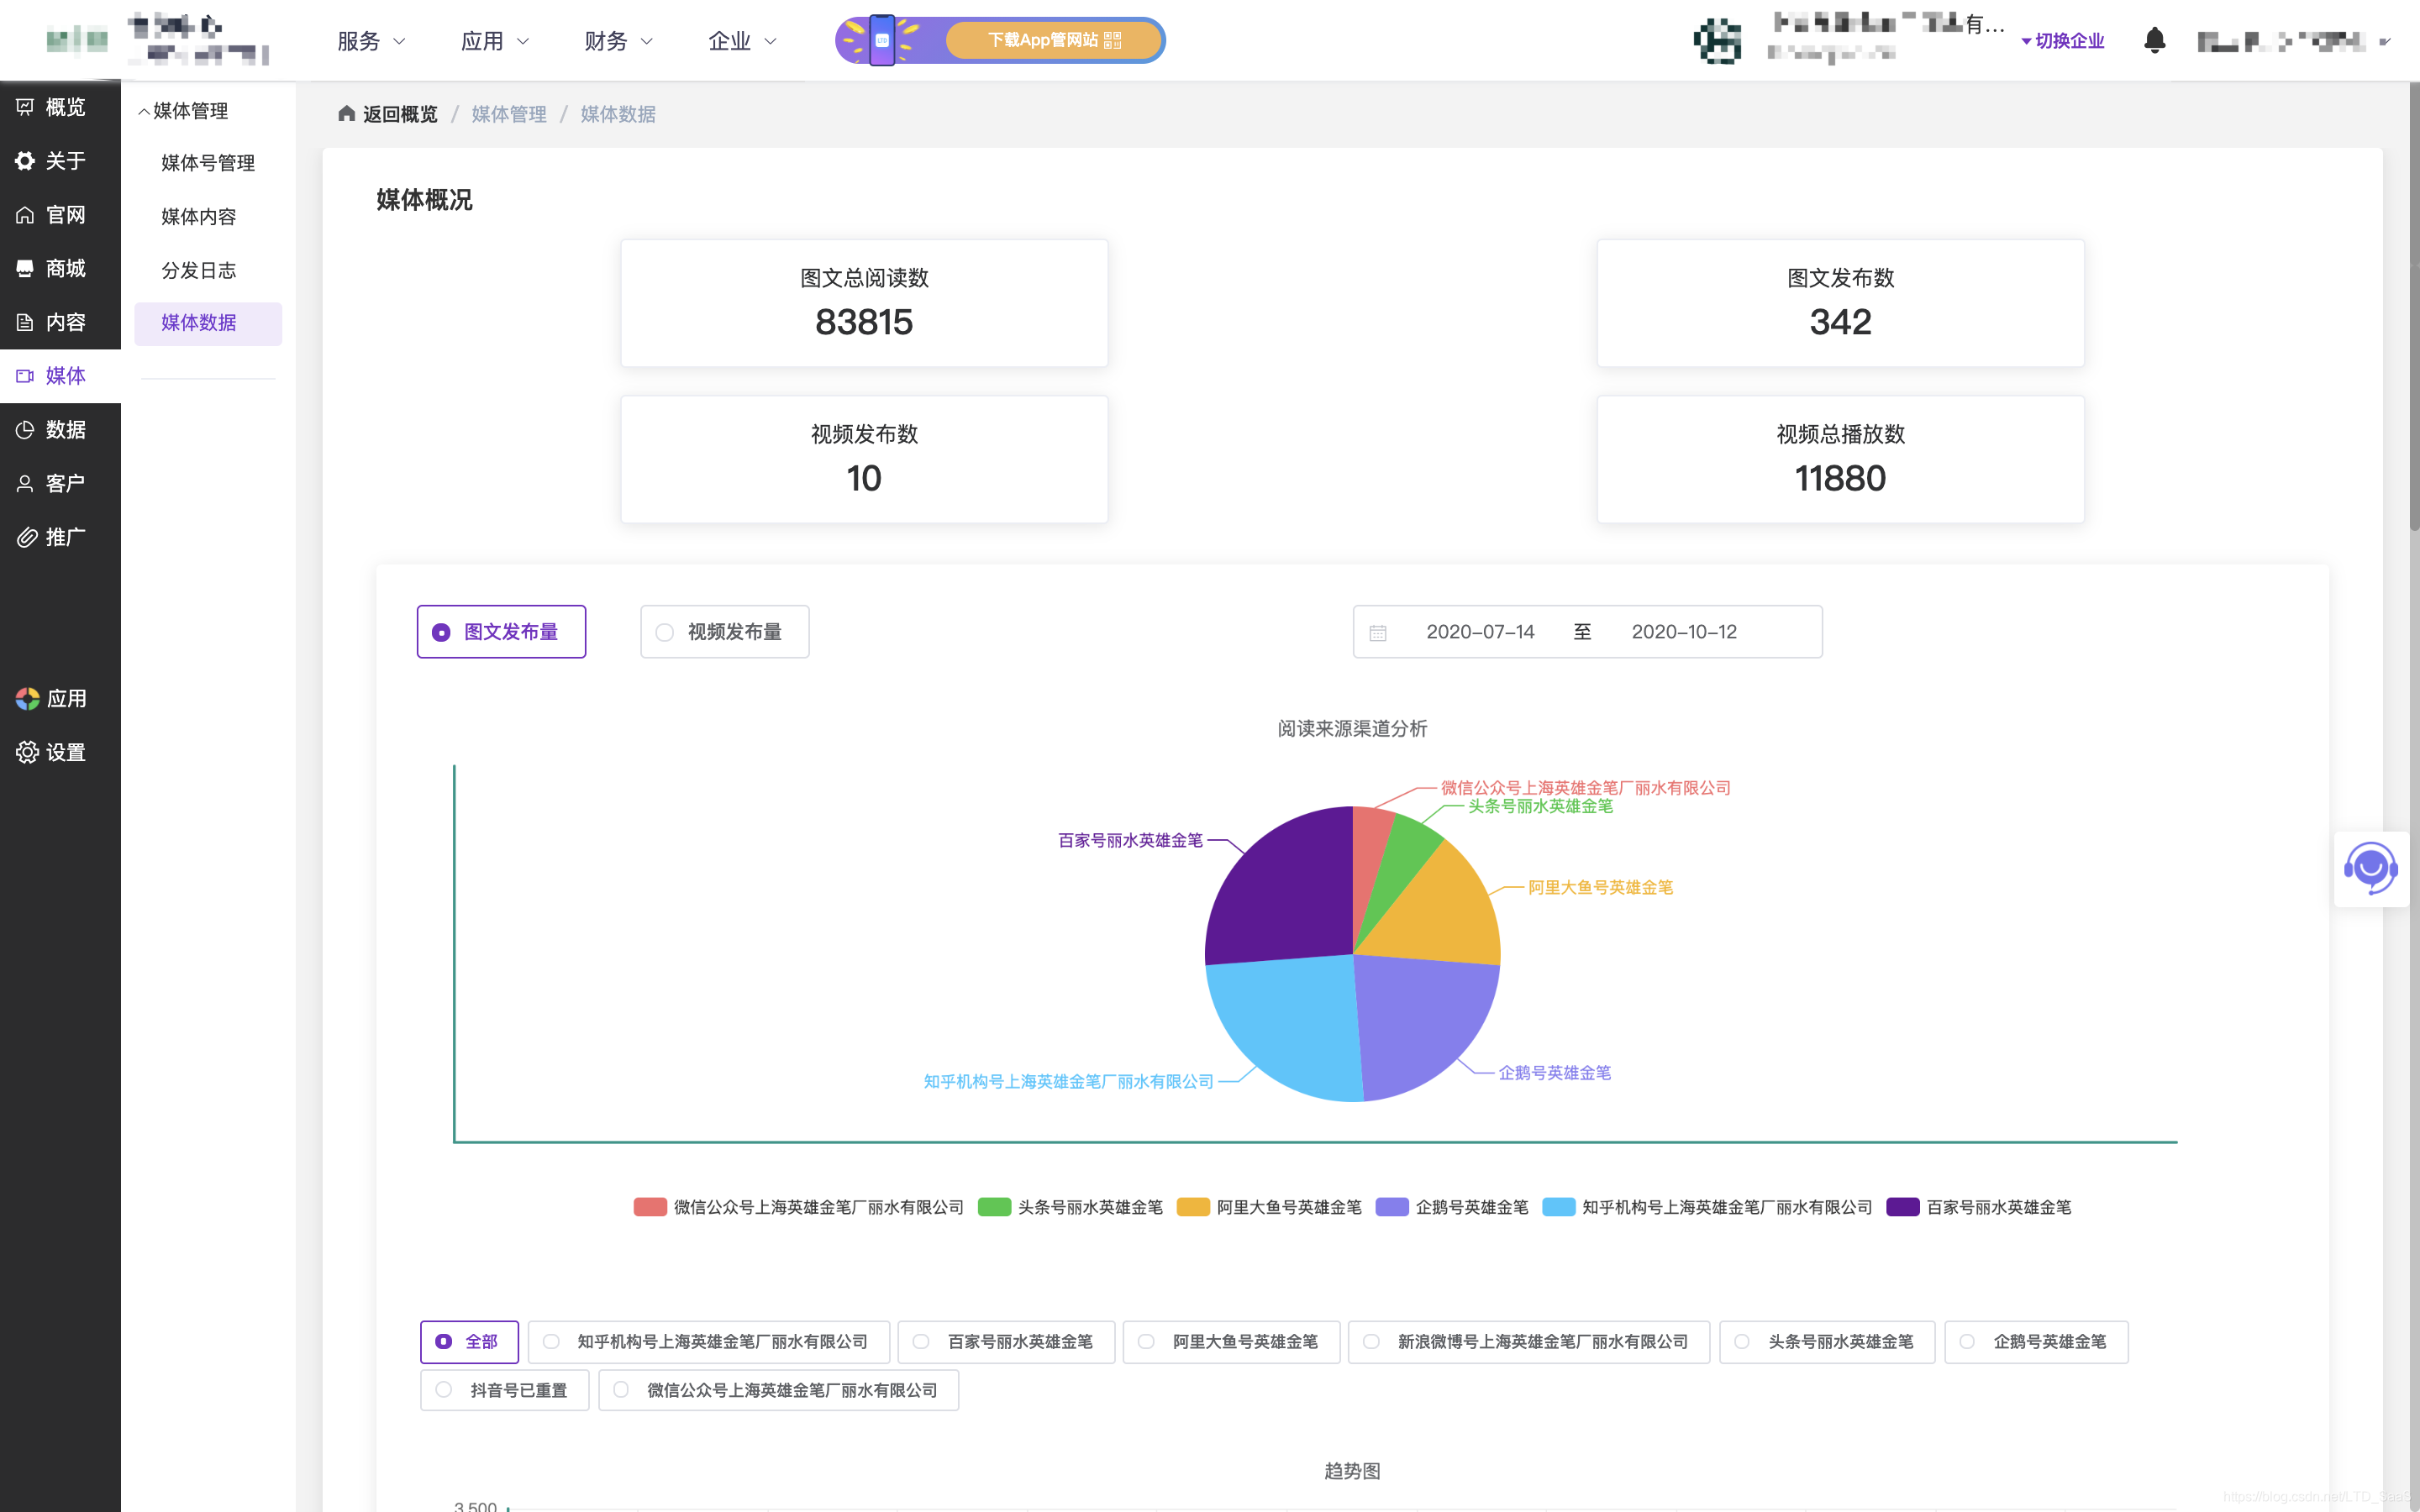Click the 下载App管网站 banner button
The height and width of the screenshot is (1512, 2420).
(1053, 40)
